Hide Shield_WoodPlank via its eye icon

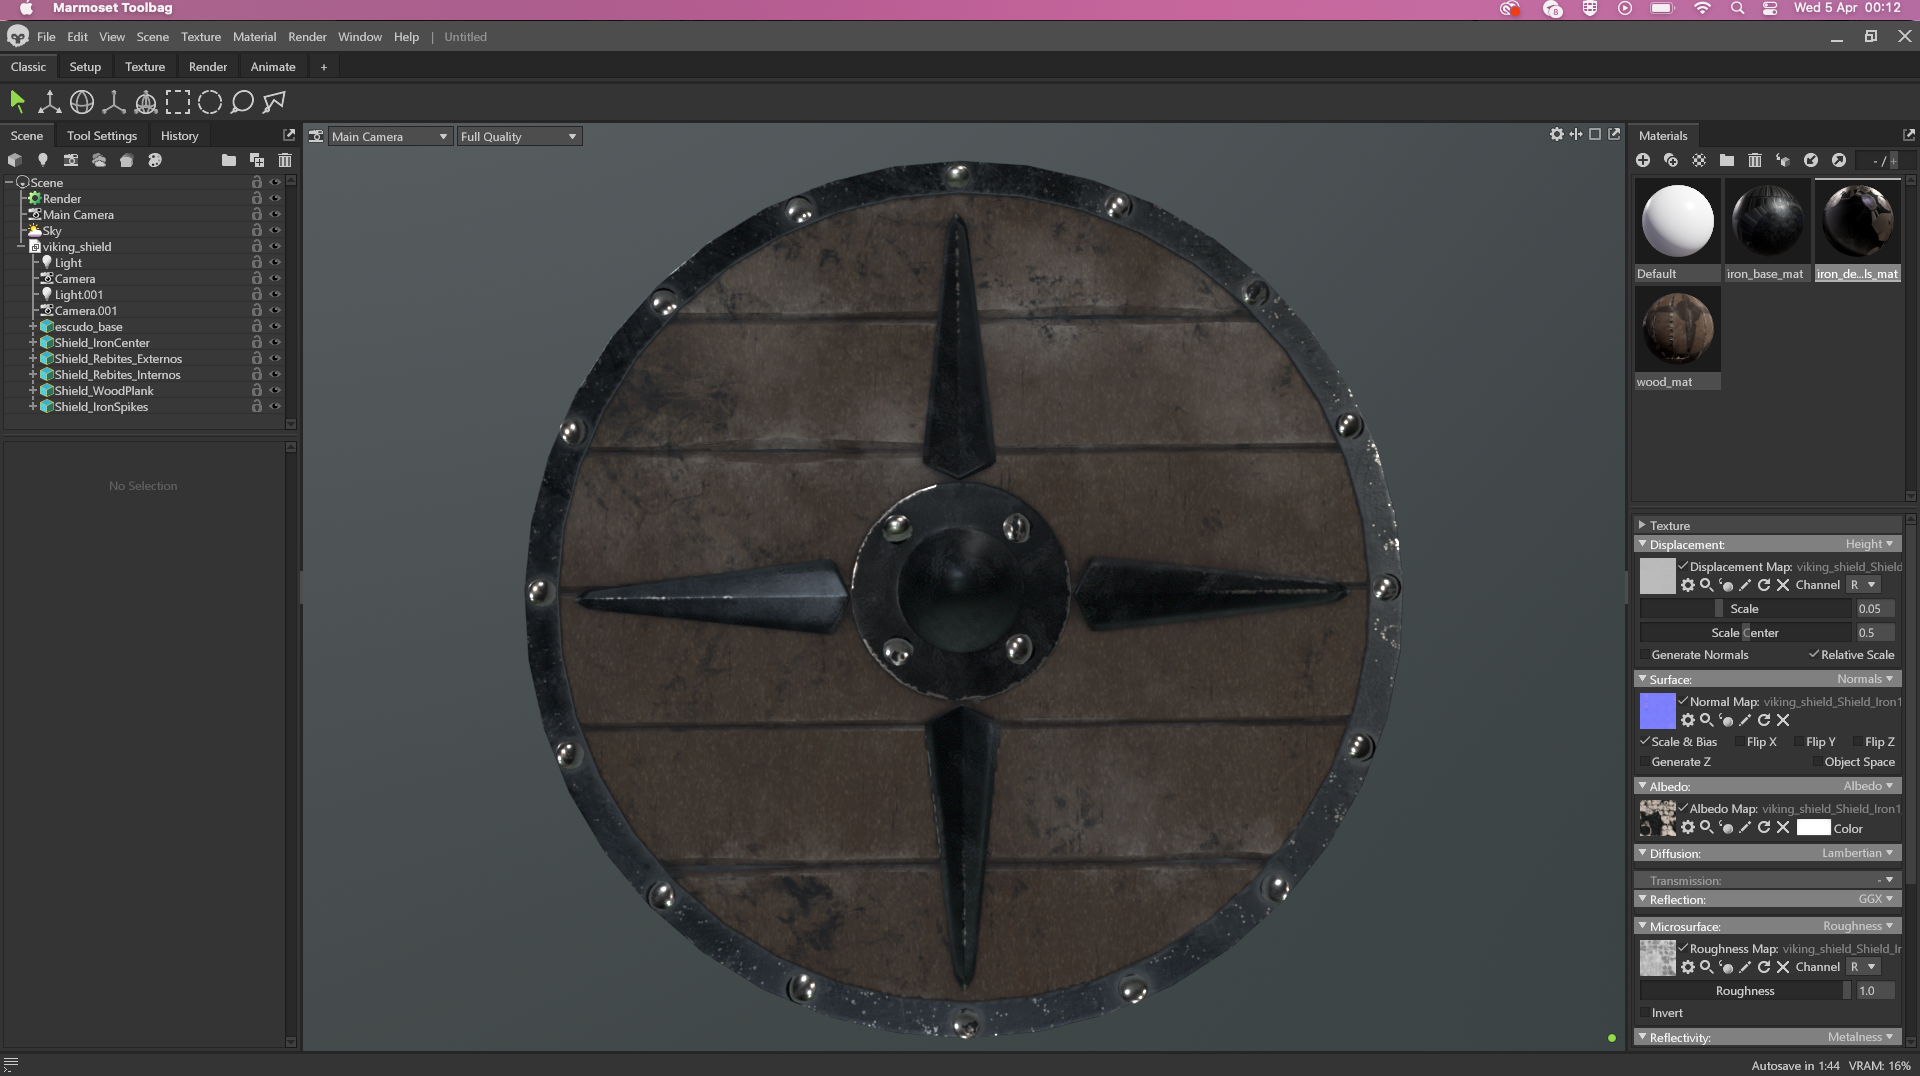(x=275, y=391)
